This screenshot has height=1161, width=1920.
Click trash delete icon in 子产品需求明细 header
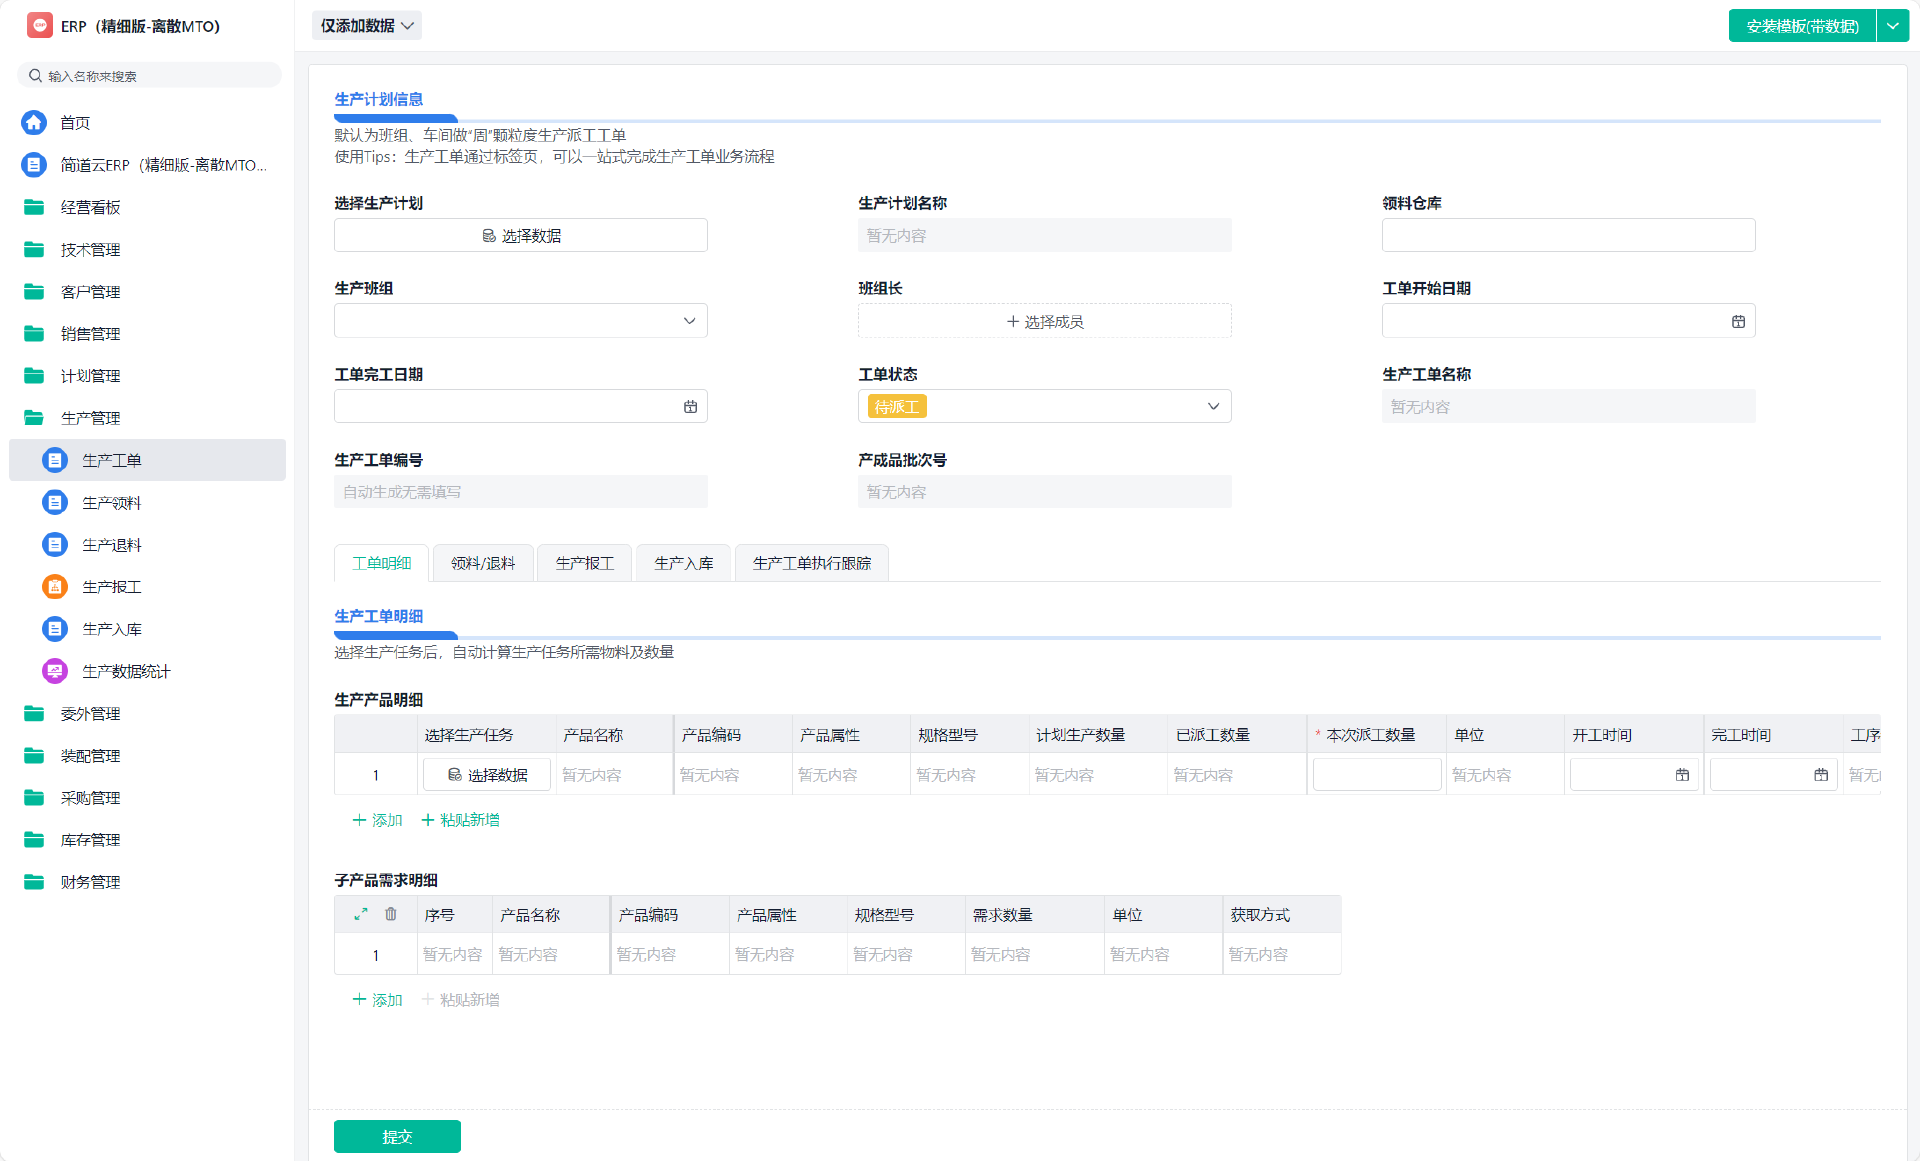(x=391, y=914)
